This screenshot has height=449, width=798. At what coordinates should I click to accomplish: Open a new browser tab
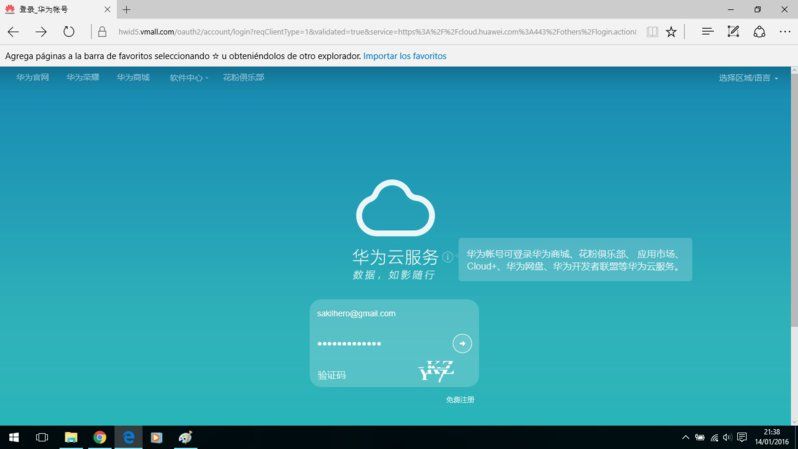(126, 9)
